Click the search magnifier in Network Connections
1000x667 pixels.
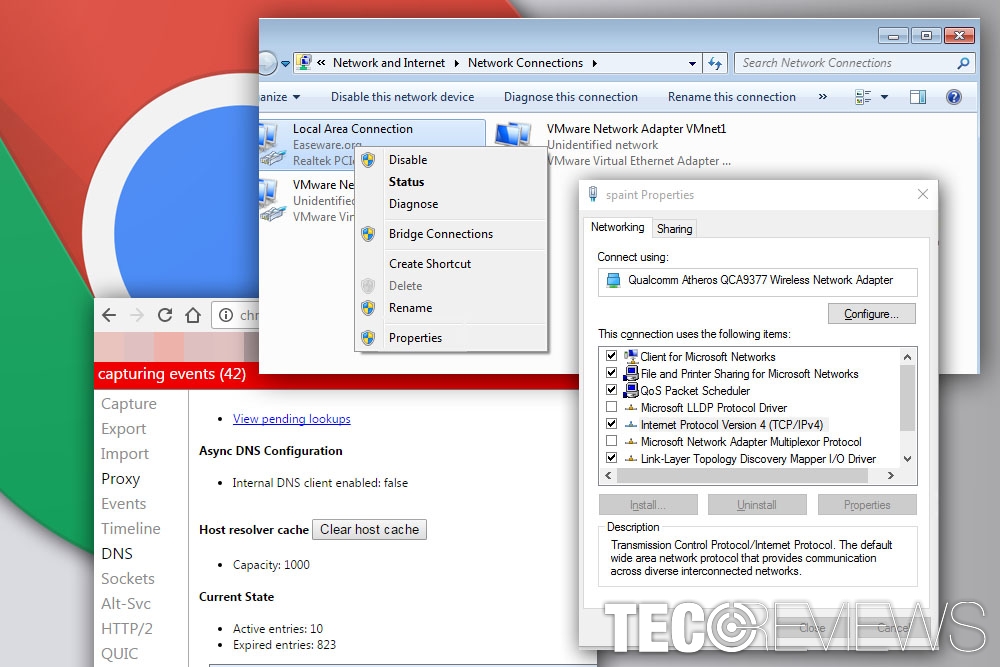963,63
